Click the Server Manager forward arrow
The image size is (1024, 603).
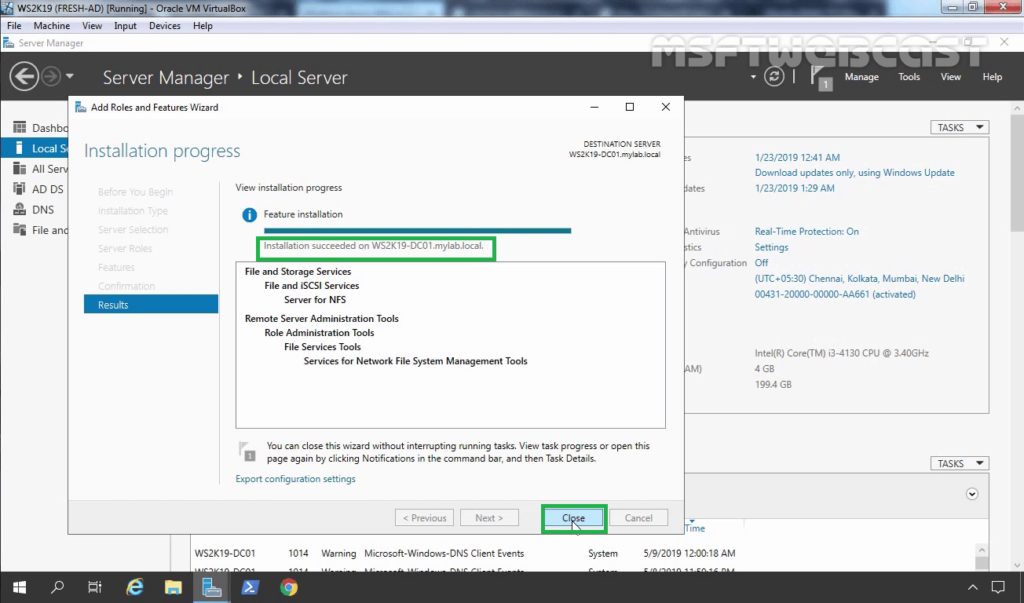[51, 77]
